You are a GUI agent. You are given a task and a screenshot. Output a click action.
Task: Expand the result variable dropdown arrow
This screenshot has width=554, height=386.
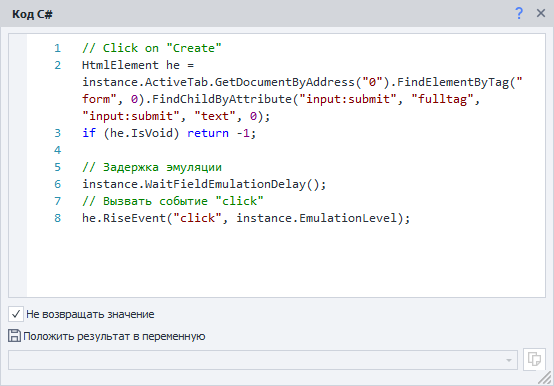click(508, 360)
